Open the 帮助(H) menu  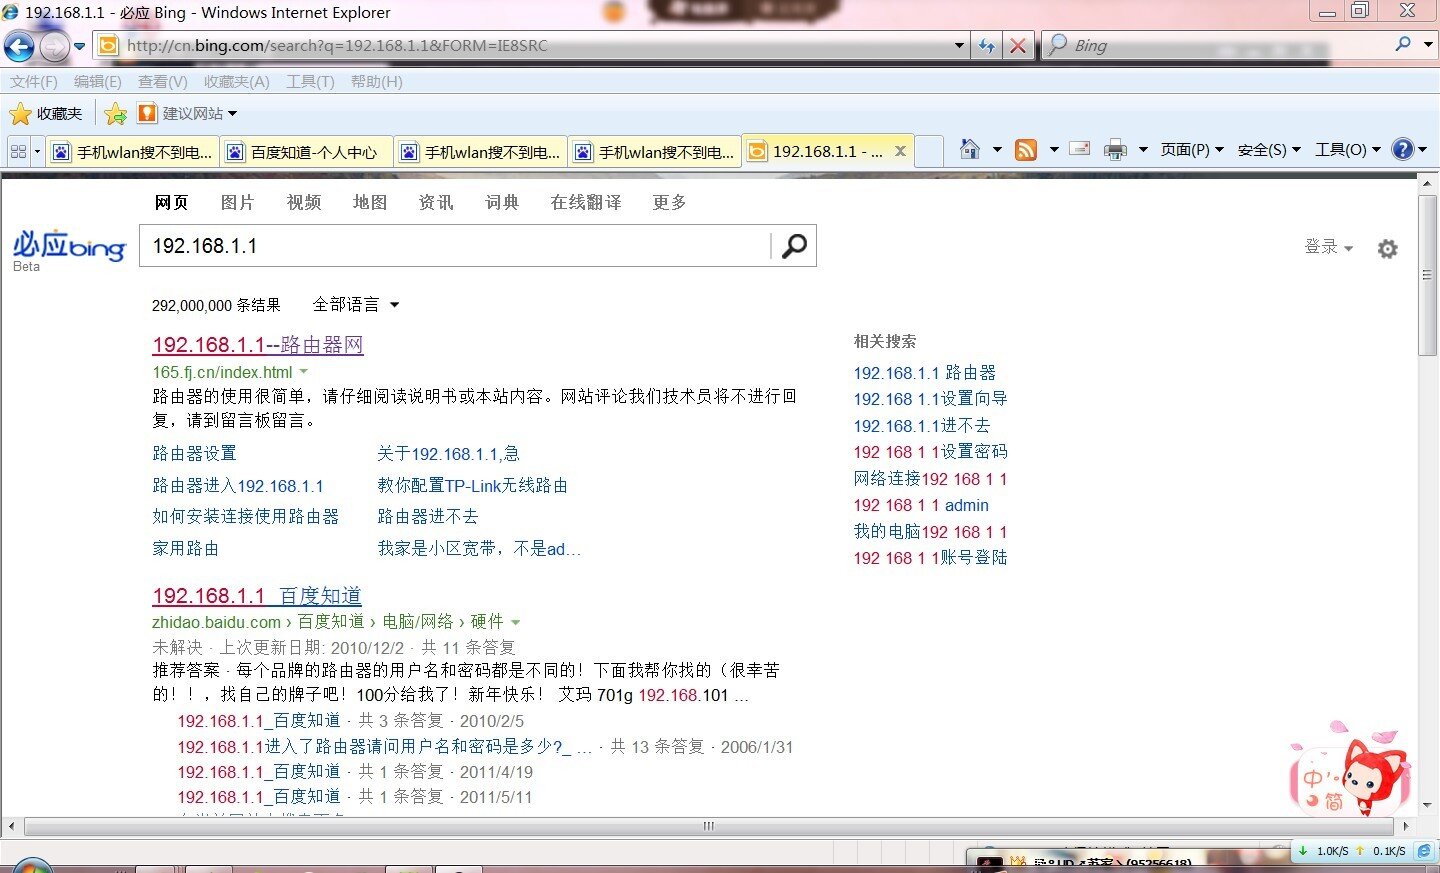pyautogui.click(x=377, y=82)
